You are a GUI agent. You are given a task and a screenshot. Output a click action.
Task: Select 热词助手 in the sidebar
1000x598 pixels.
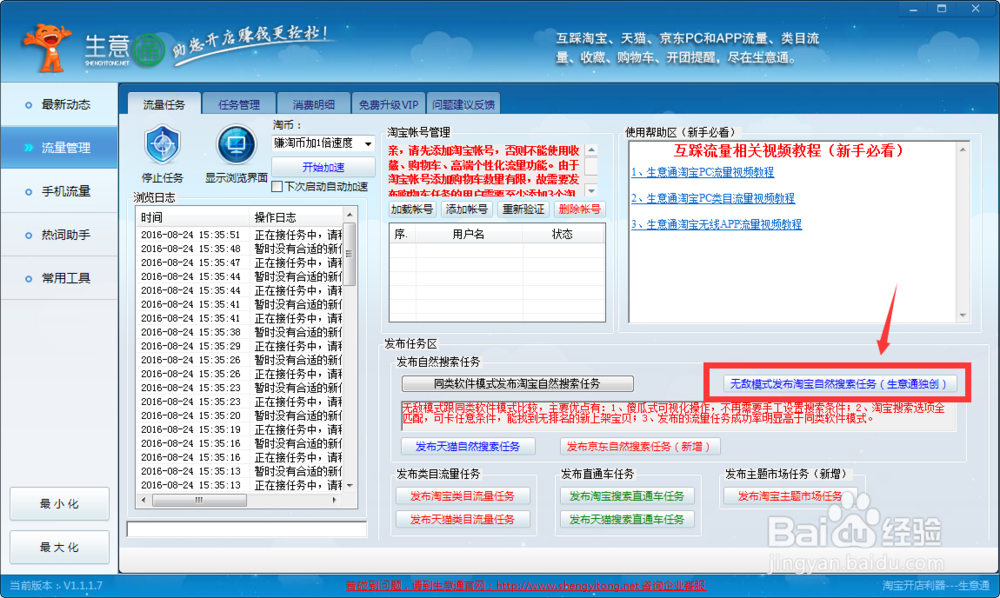pyautogui.click(x=59, y=235)
